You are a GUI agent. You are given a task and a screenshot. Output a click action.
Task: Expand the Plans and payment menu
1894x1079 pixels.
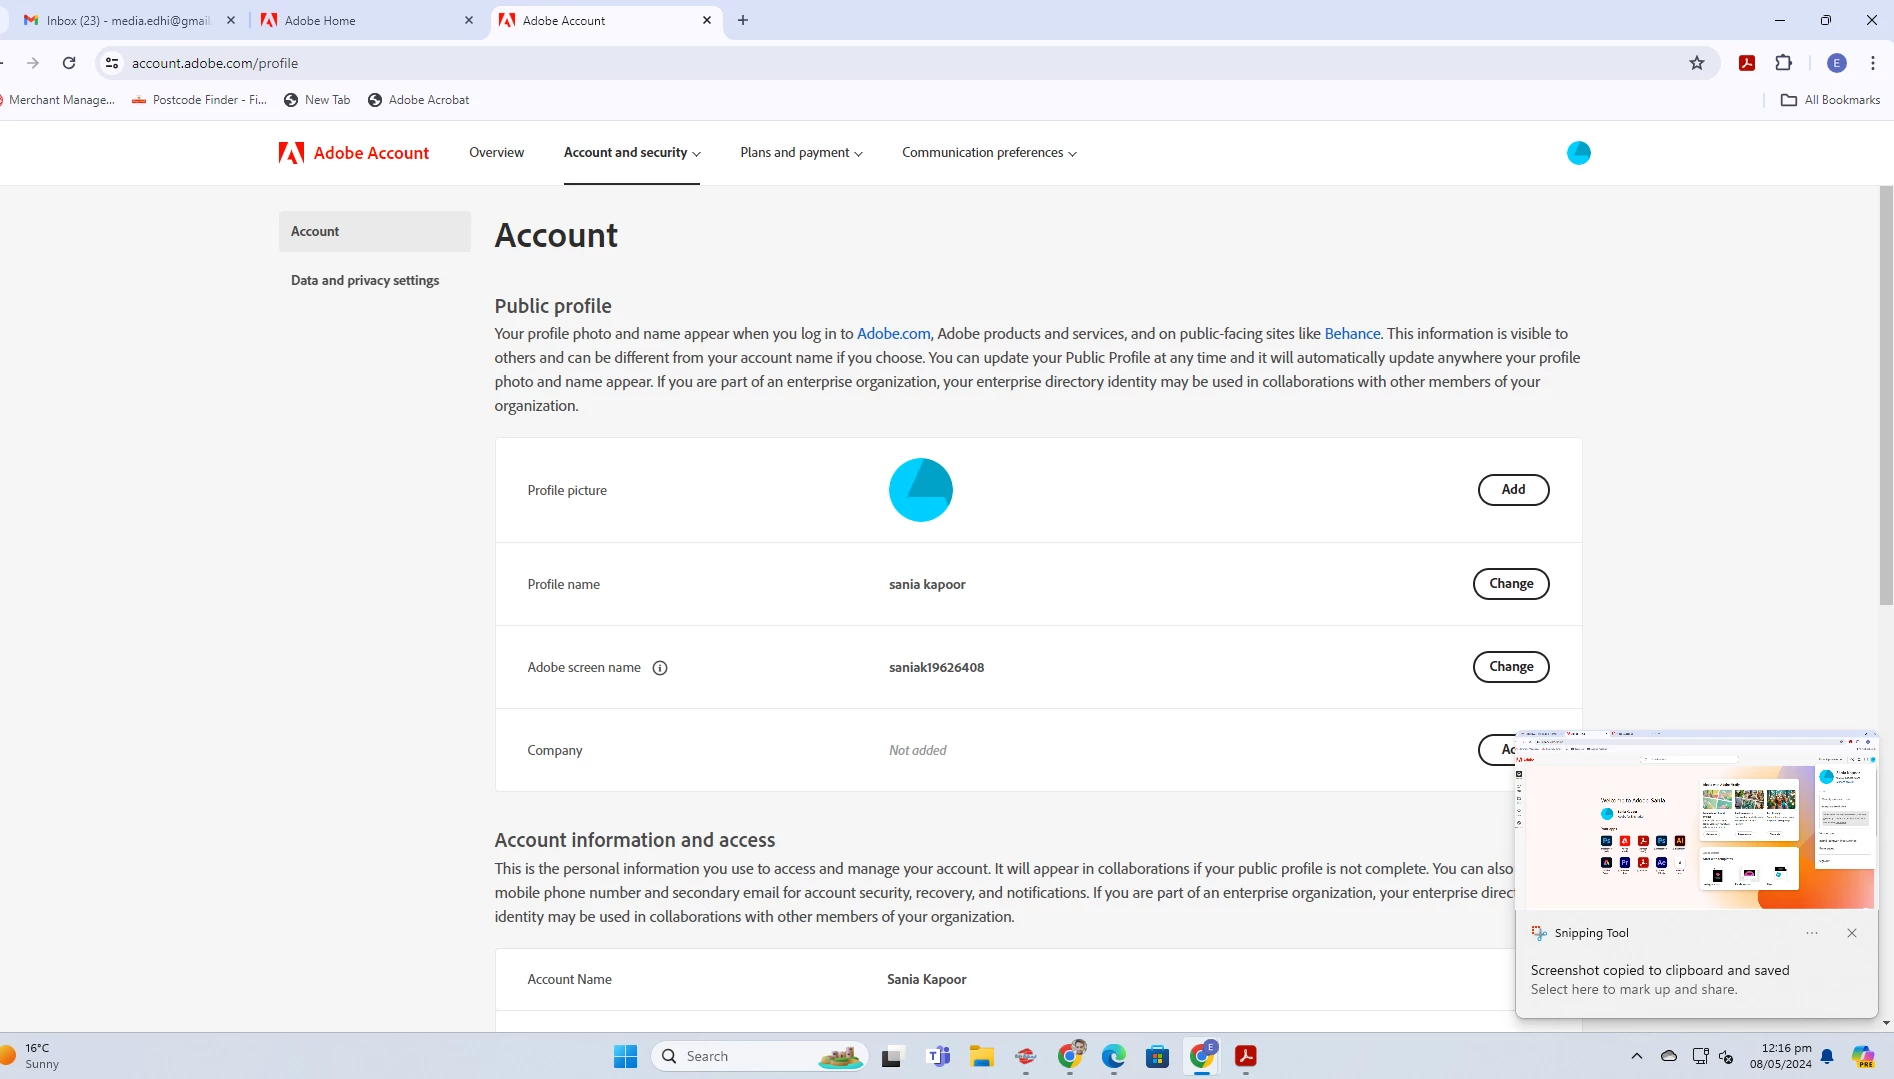pos(801,153)
